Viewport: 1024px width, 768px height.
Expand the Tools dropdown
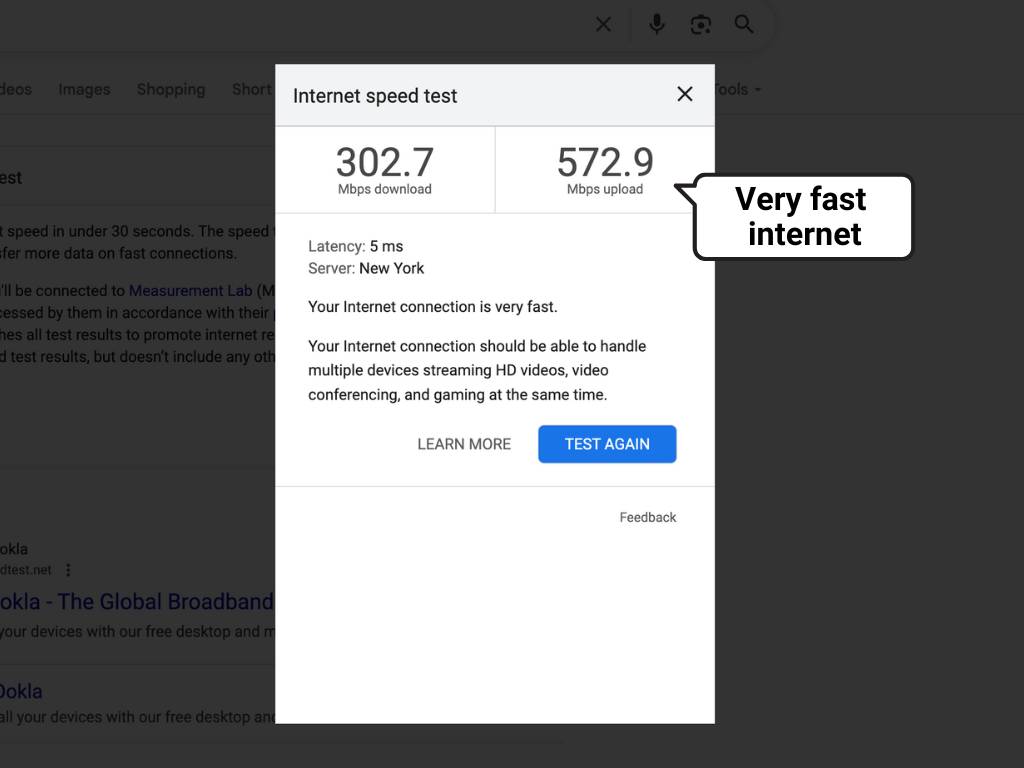pyautogui.click(x=738, y=89)
